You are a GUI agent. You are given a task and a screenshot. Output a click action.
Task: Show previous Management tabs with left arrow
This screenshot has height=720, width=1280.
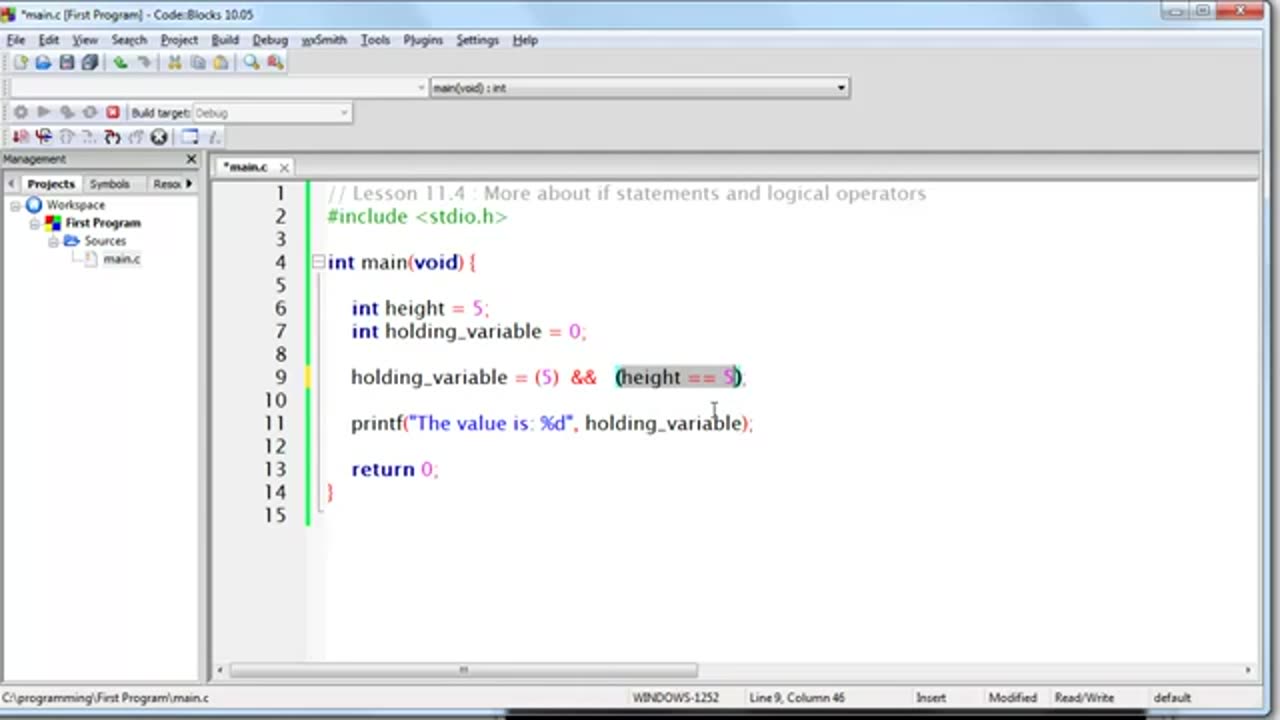(x=11, y=184)
